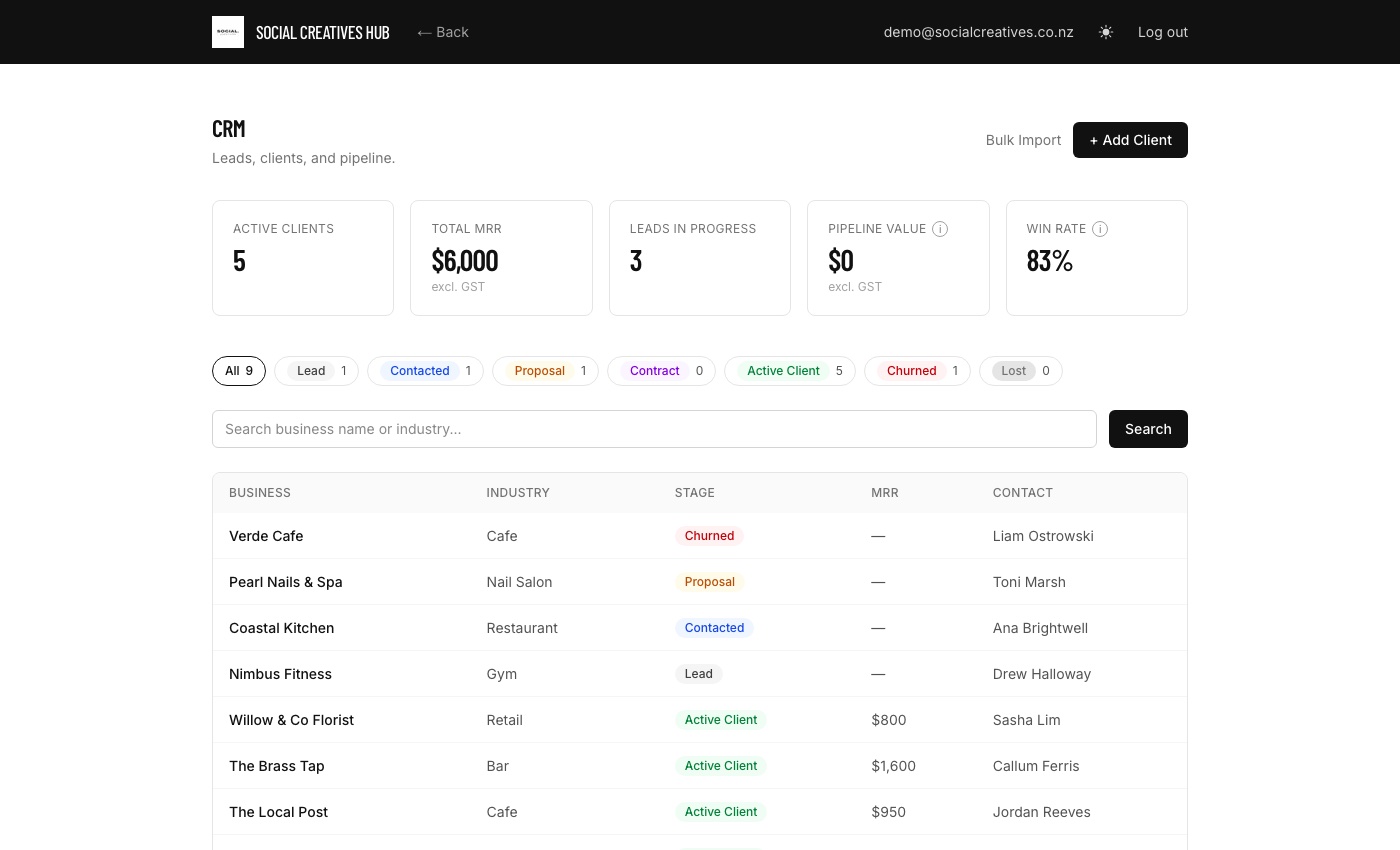Click the Contacted badge in Coastal Kitchen row
This screenshot has height=850, width=1400.
(714, 628)
